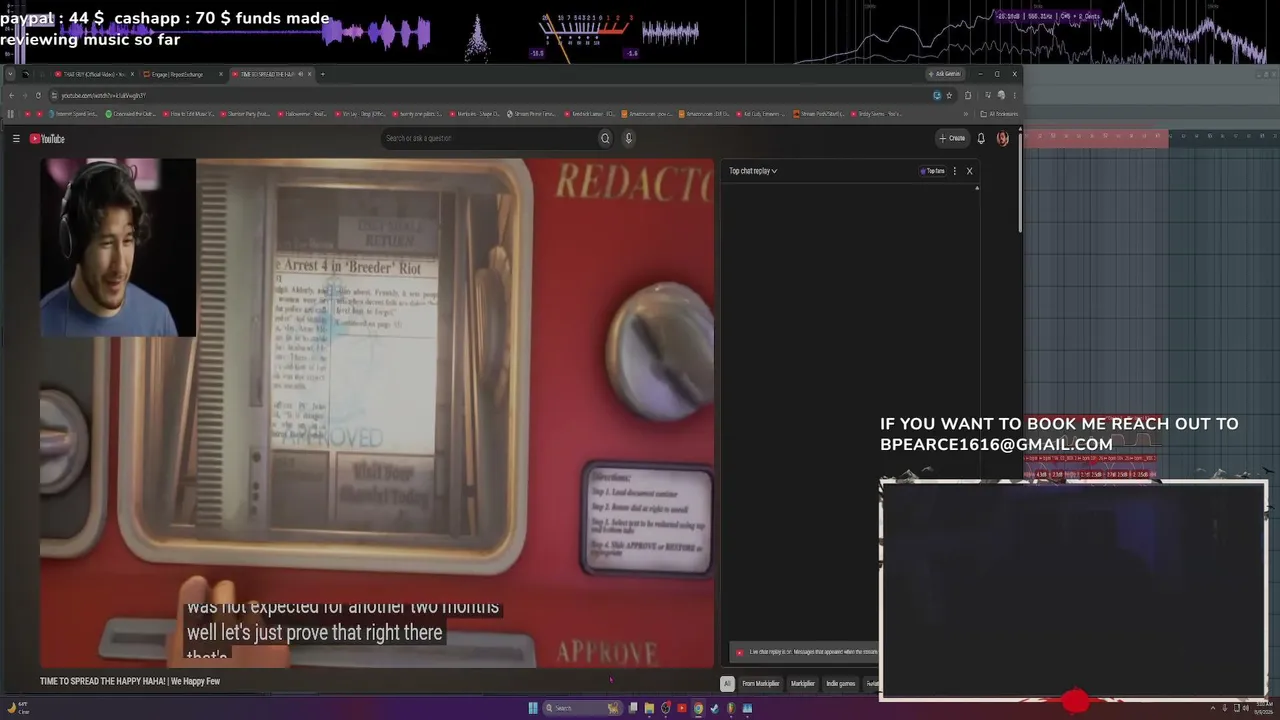Open File Explorer from the taskbar

(x=649, y=708)
